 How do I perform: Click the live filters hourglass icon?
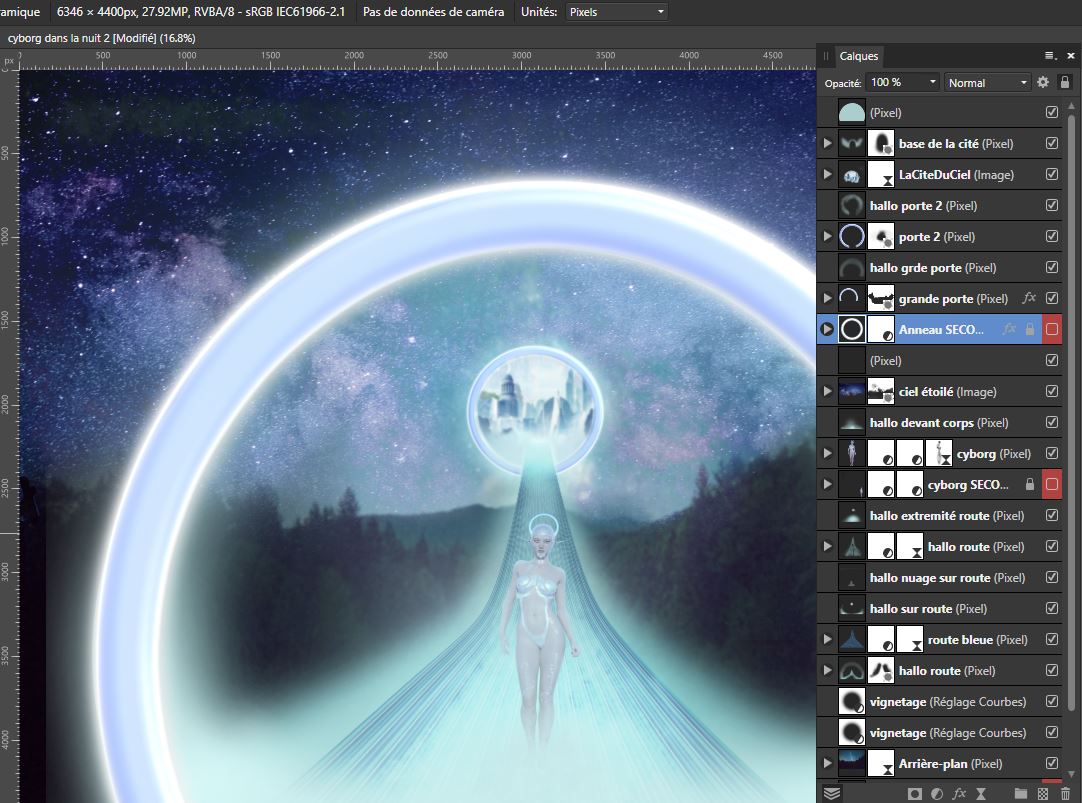tap(981, 794)
